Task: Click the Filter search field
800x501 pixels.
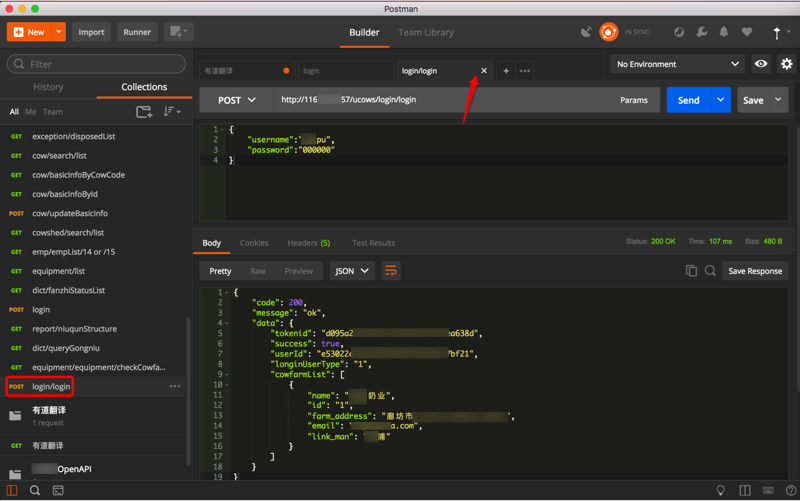Action: tap(96, 64)
